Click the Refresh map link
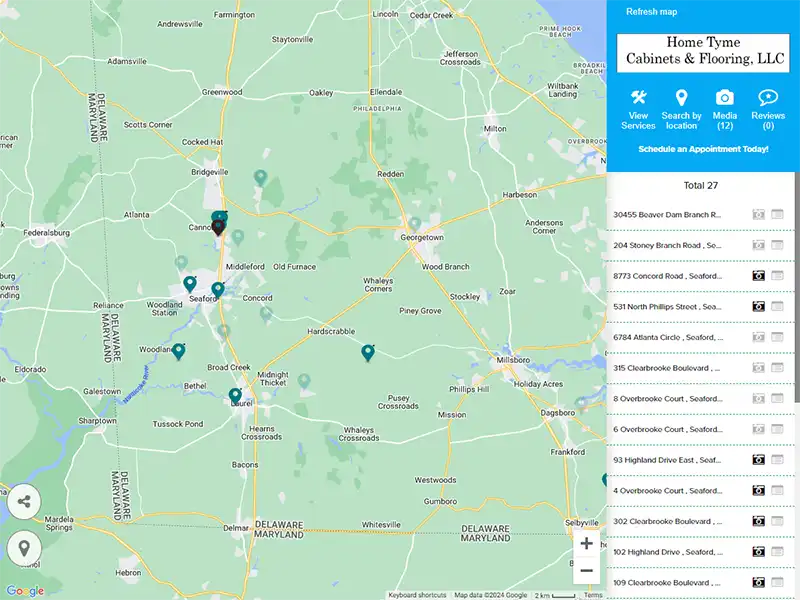This screenshot has height=600, width=800. pos(651,11)
